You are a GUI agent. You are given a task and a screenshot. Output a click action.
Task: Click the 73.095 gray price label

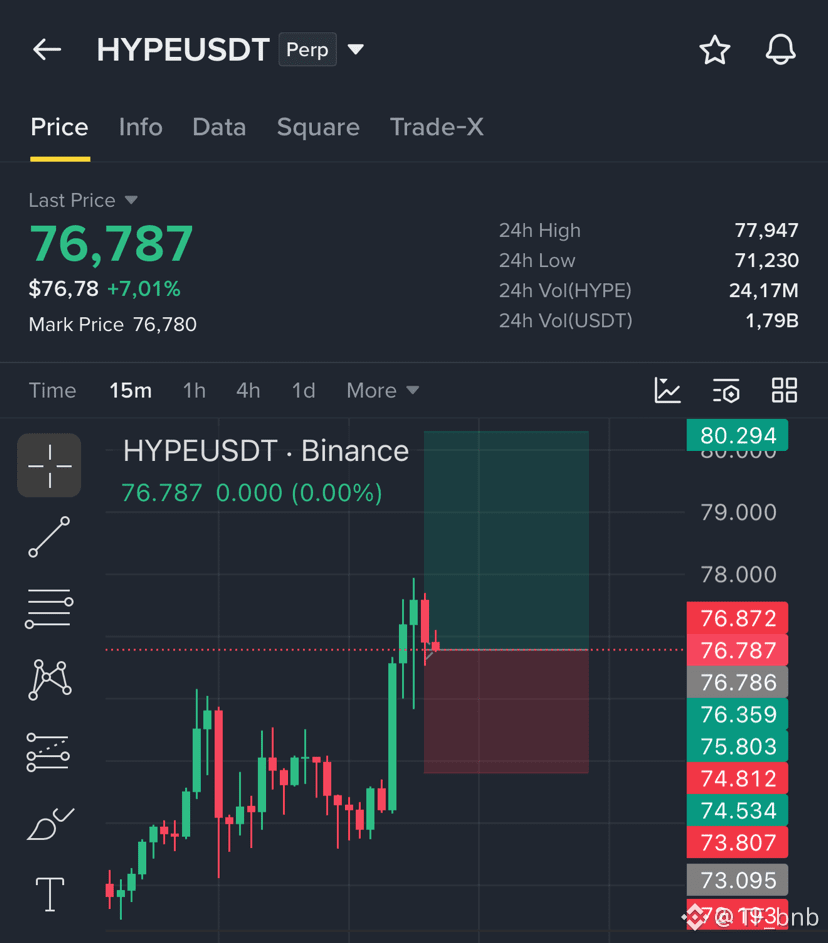(x=737, y=880)
